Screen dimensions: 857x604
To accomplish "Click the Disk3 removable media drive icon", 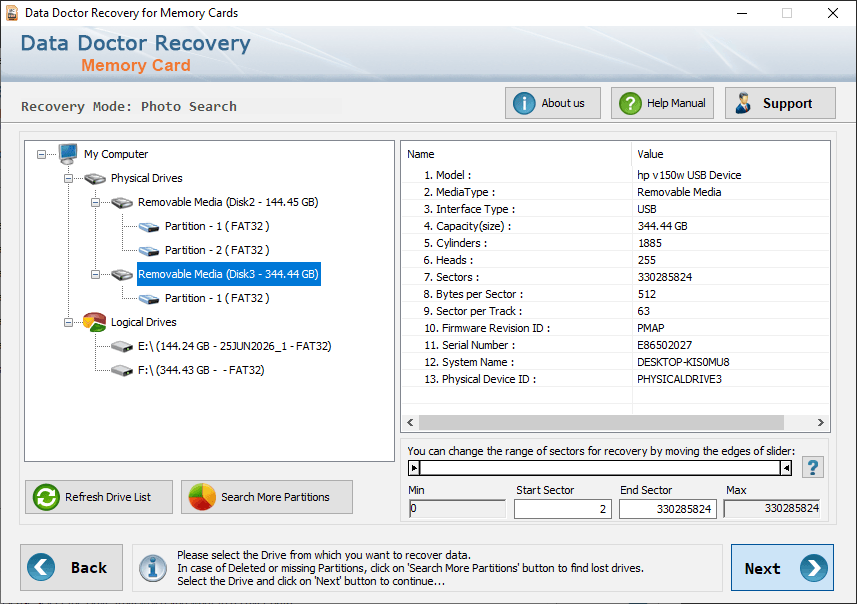I will pyautogui.click(x=122, y=274).
